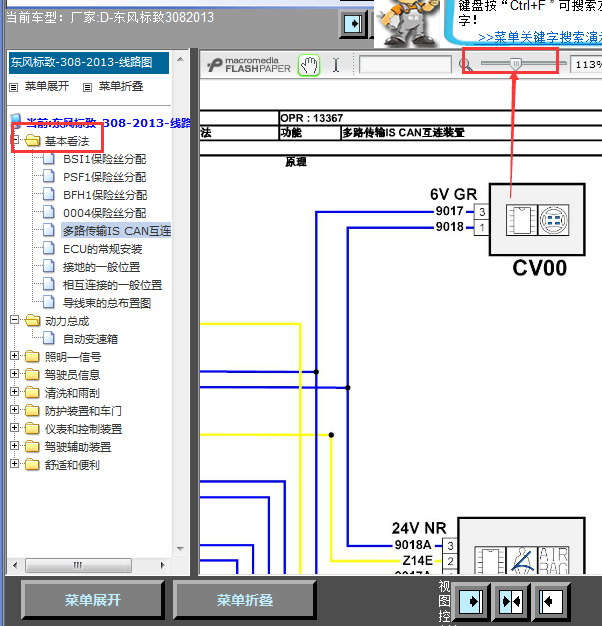602x626 pixels.
Task: Click the FlashPaper search magnifier icon
Action: 465,65
